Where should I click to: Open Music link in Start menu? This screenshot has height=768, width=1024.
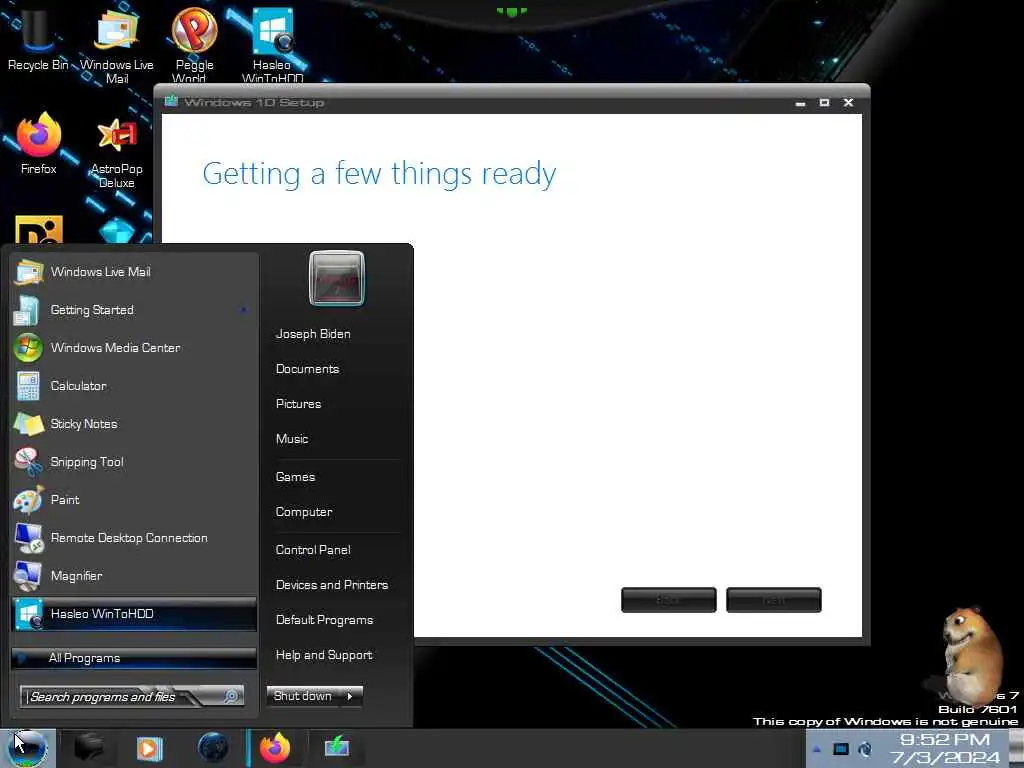pos(292,440)
